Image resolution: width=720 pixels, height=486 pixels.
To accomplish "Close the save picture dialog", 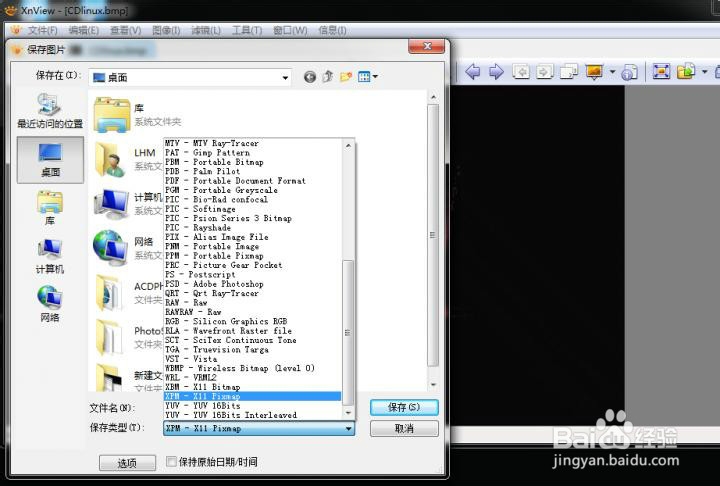I will point(427,46).
